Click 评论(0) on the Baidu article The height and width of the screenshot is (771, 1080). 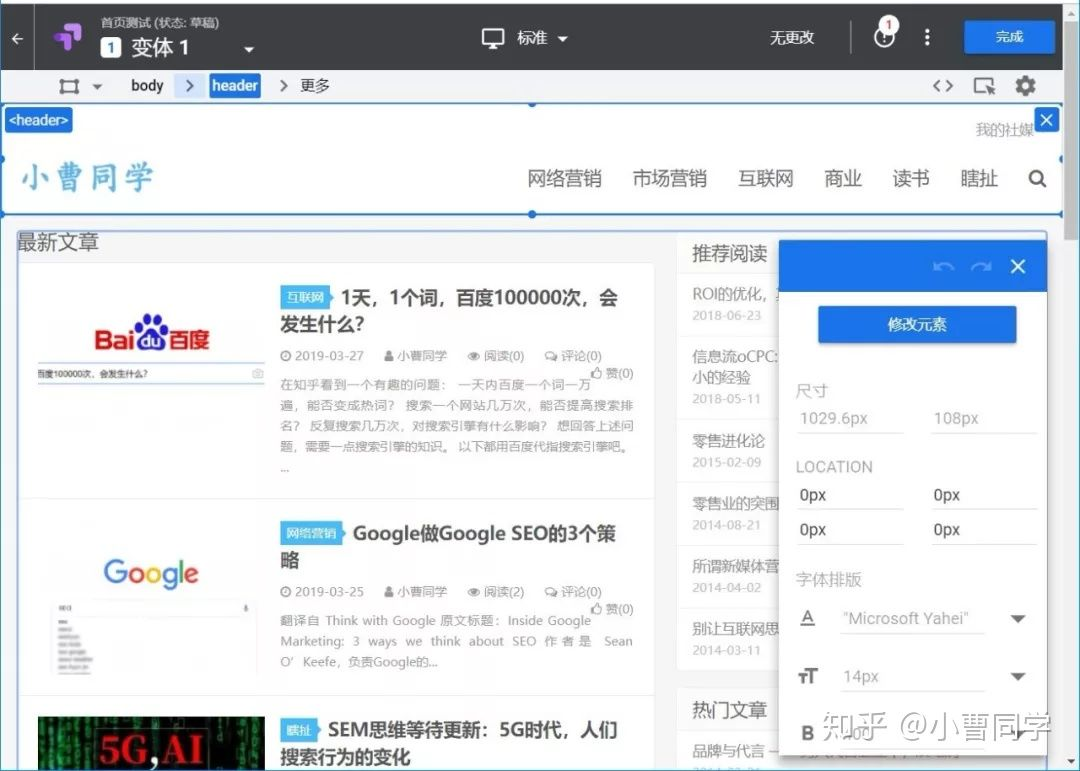(573, 356)
